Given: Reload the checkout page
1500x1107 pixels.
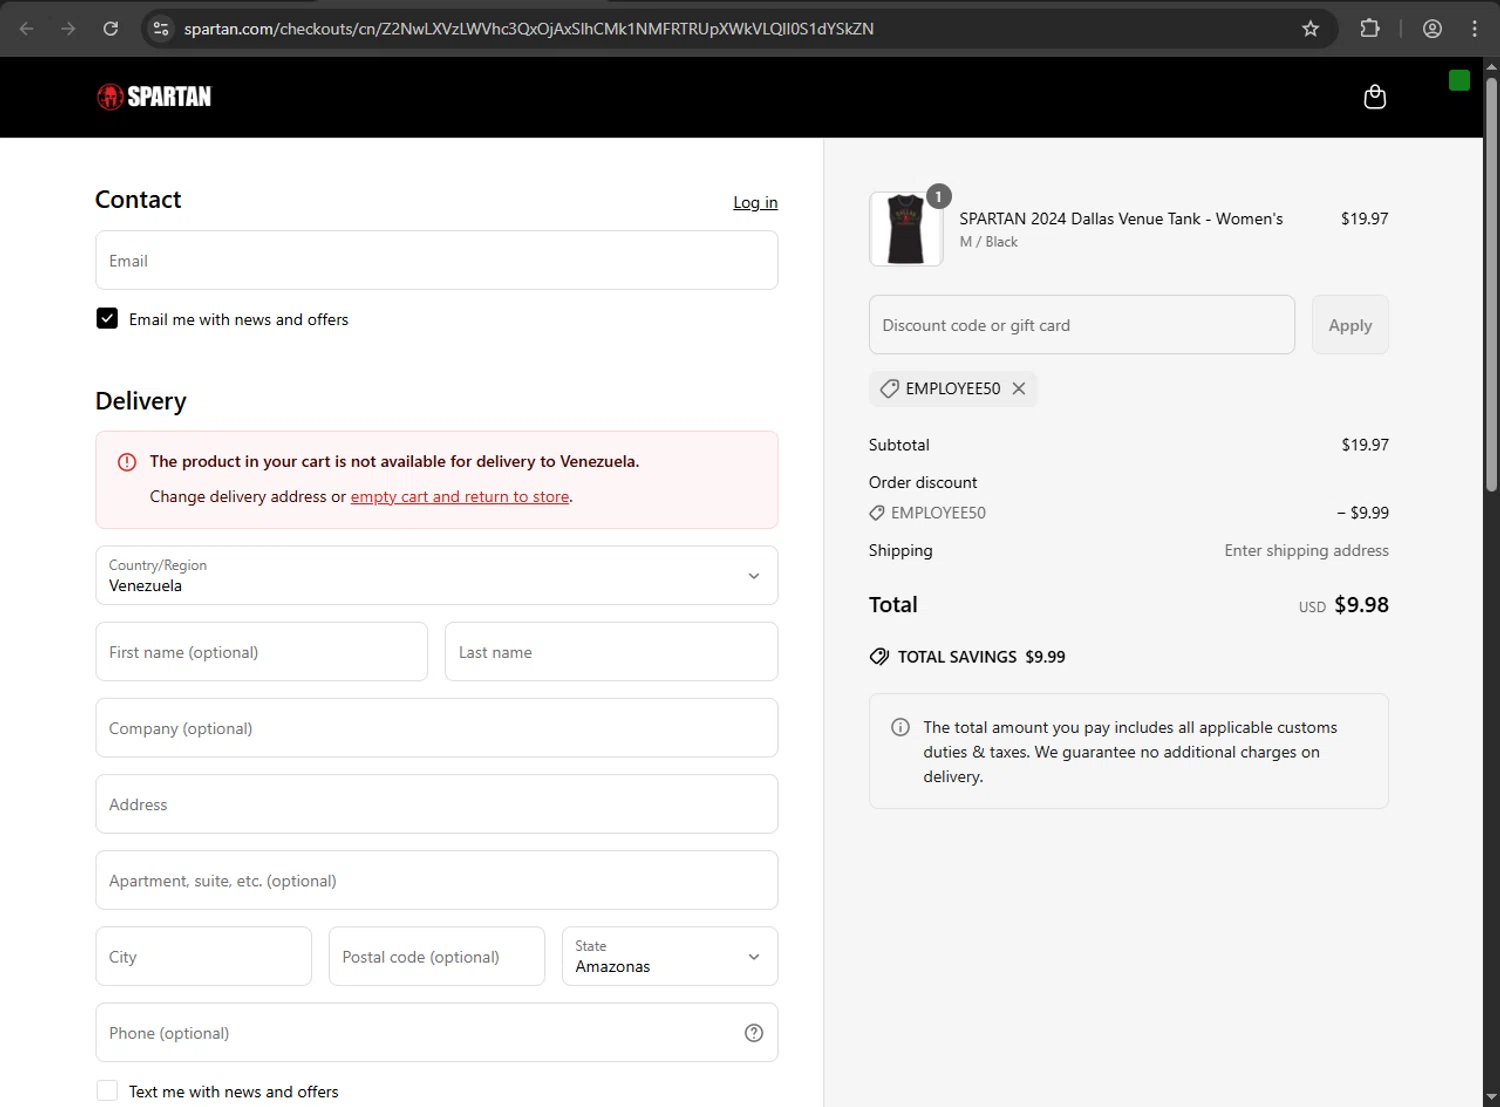Looking at the screenshot, I should [x=111, y=29].
